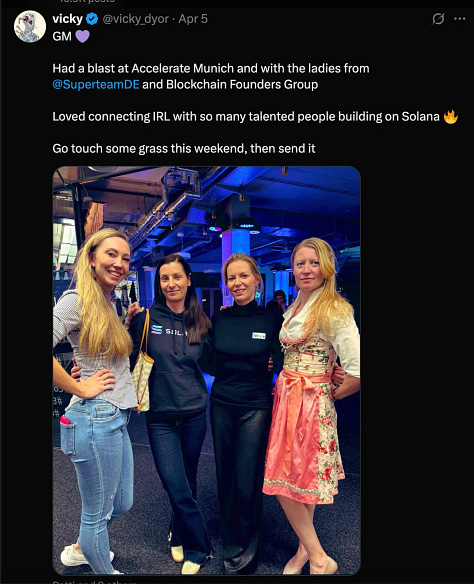474x584 pixels.
Task: Open vicky's profile avatar picture
Action: pyautogui.click(x=30, y=26)
